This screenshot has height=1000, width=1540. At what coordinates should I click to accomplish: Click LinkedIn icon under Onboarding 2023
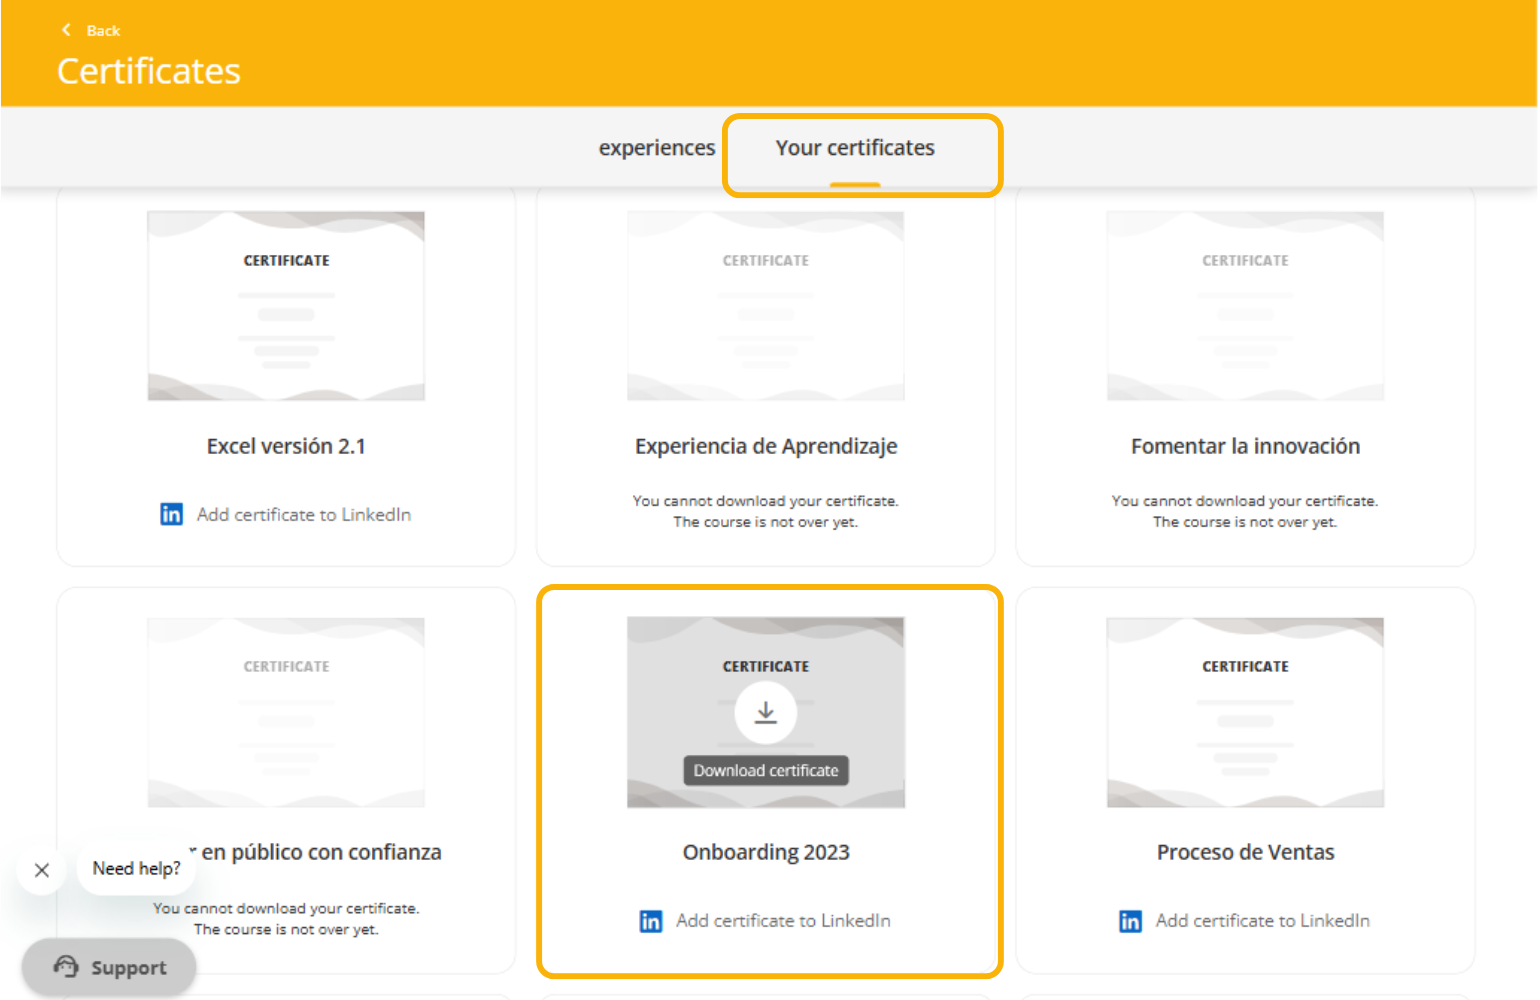pyautogui.click(x=651, y=921)
